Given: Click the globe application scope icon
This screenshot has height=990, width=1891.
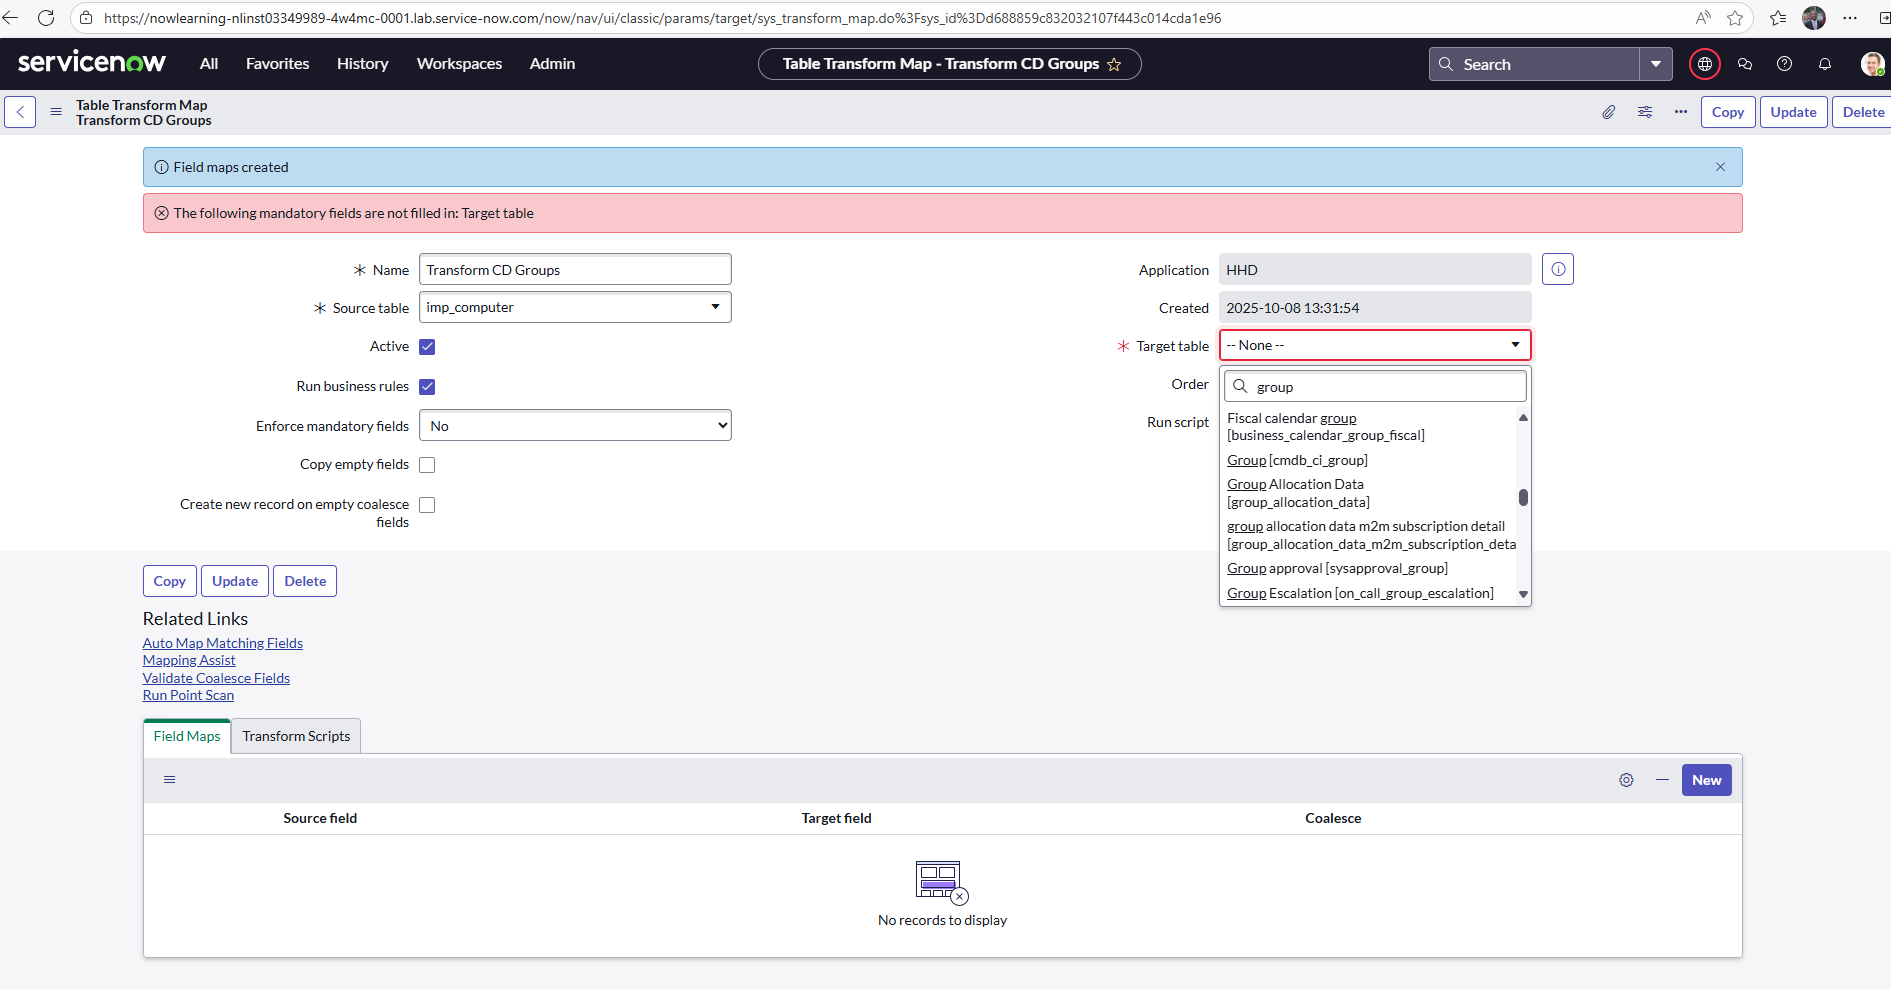Looking at the screenshot, I should 1705,64.
